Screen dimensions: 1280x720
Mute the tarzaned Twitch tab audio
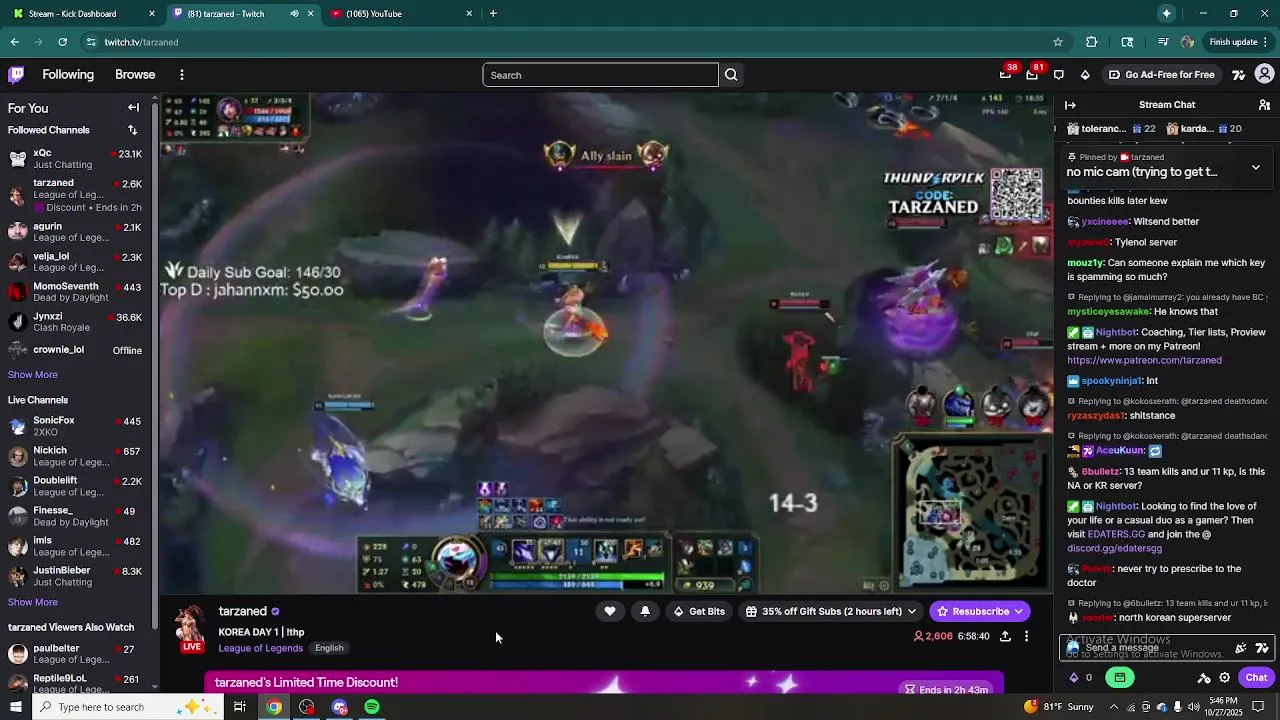[294, 14]
